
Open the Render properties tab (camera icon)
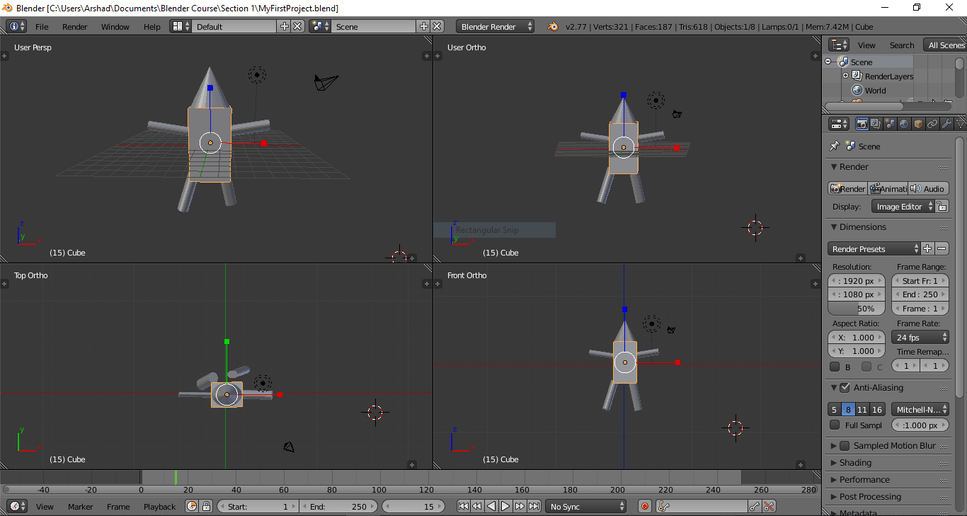click(862, 124)
